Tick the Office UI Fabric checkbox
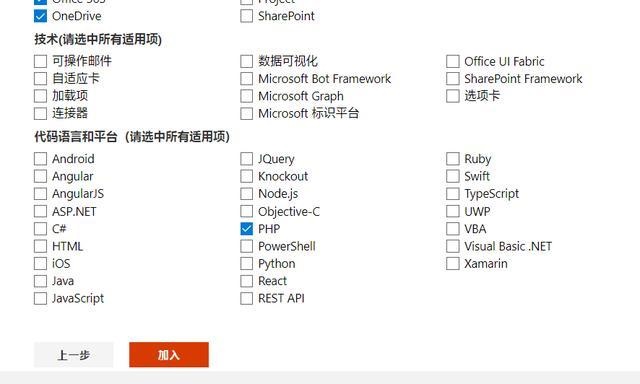 [x=453, y=61]
